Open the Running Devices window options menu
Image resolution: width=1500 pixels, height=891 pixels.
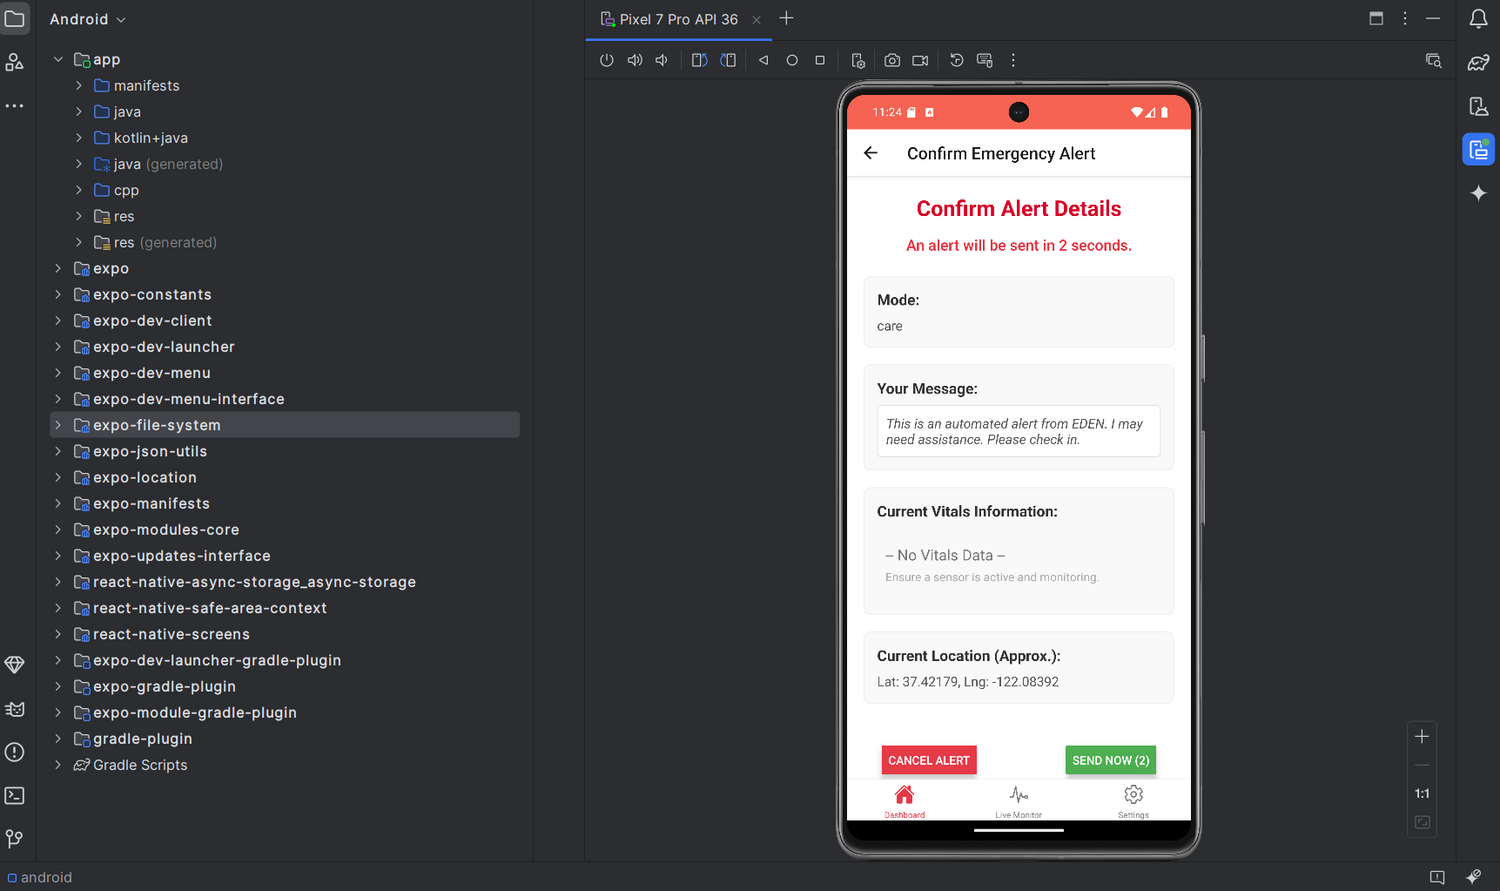[x=1405, y=19]
